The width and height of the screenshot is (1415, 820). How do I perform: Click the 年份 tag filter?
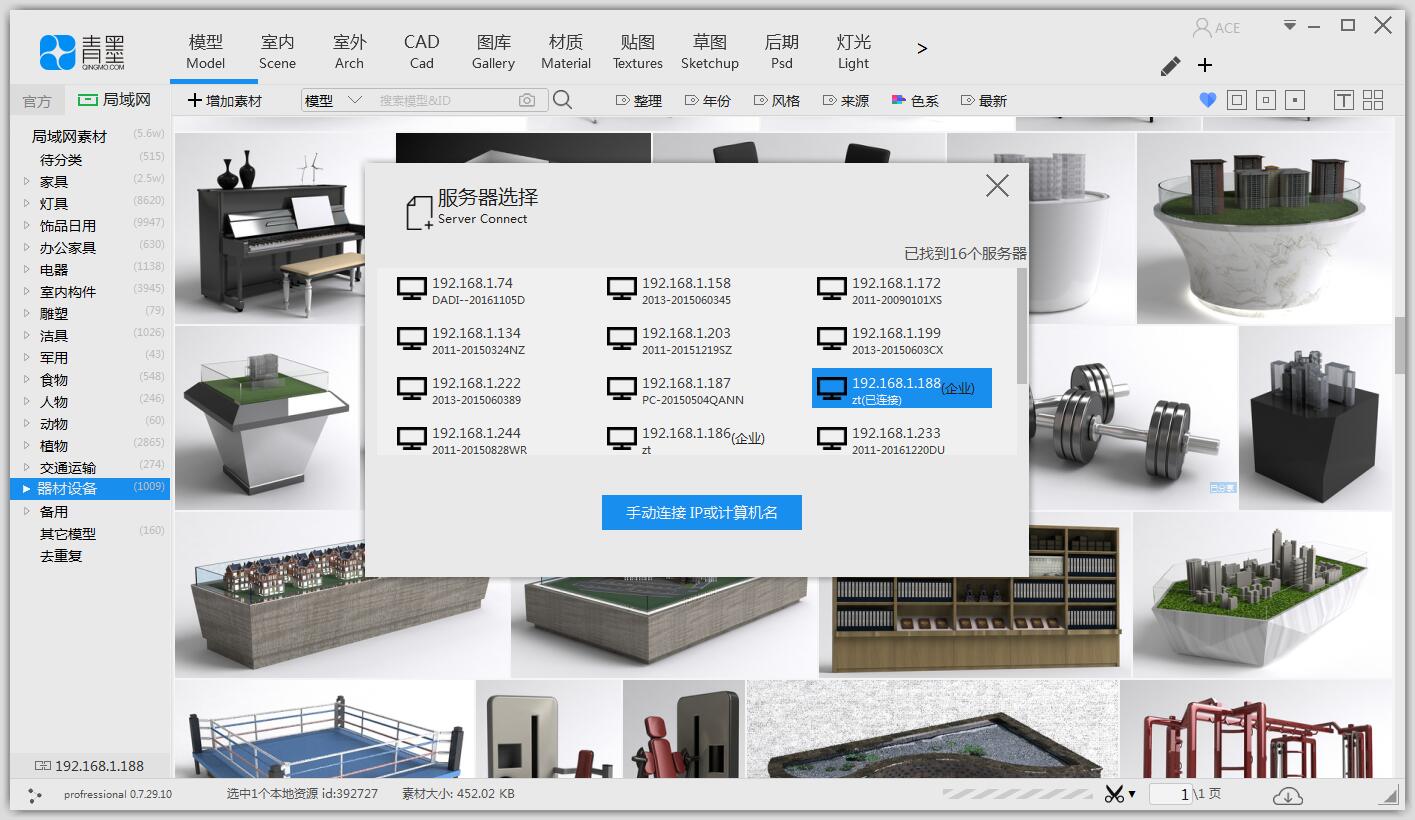click(x=708, y=101)
